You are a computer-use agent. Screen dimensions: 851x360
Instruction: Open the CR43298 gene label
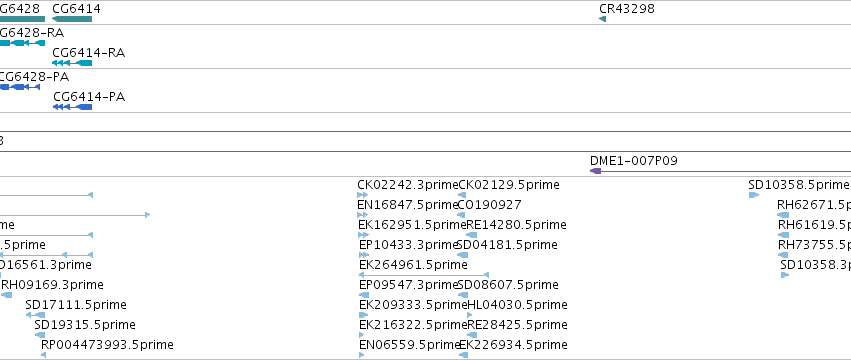627,9
